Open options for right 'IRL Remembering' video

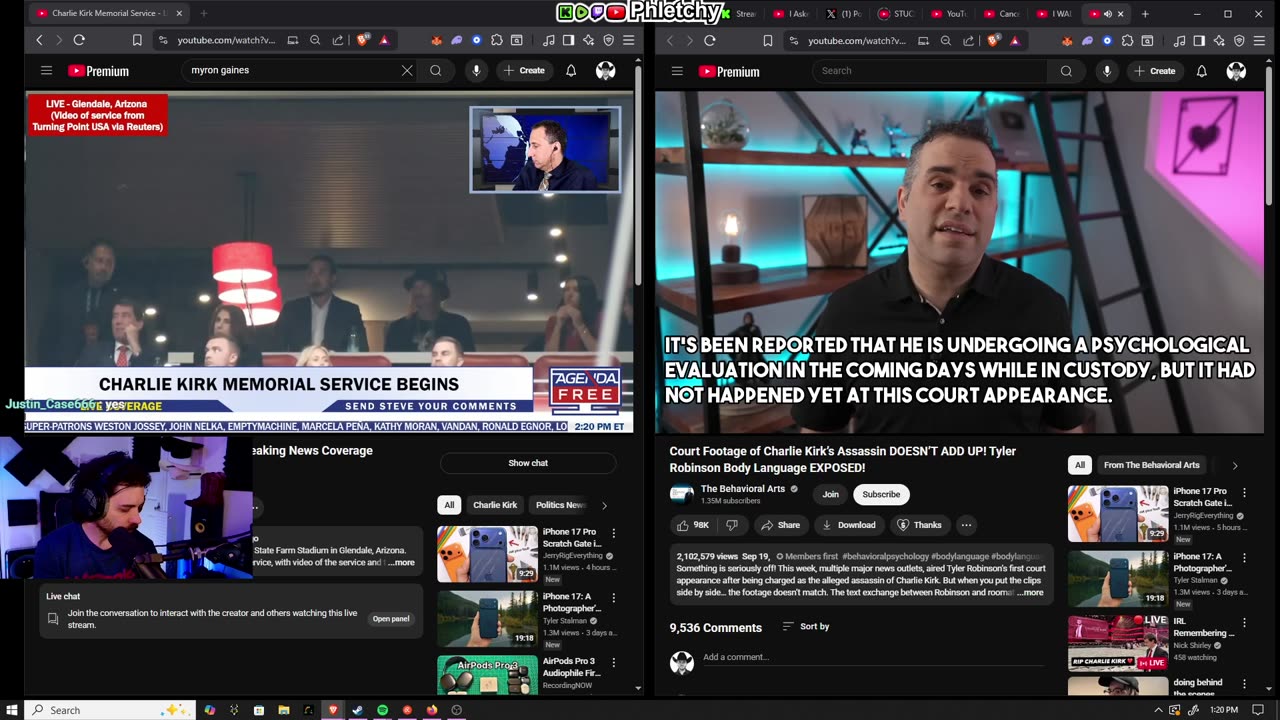tap(1244, 623)
